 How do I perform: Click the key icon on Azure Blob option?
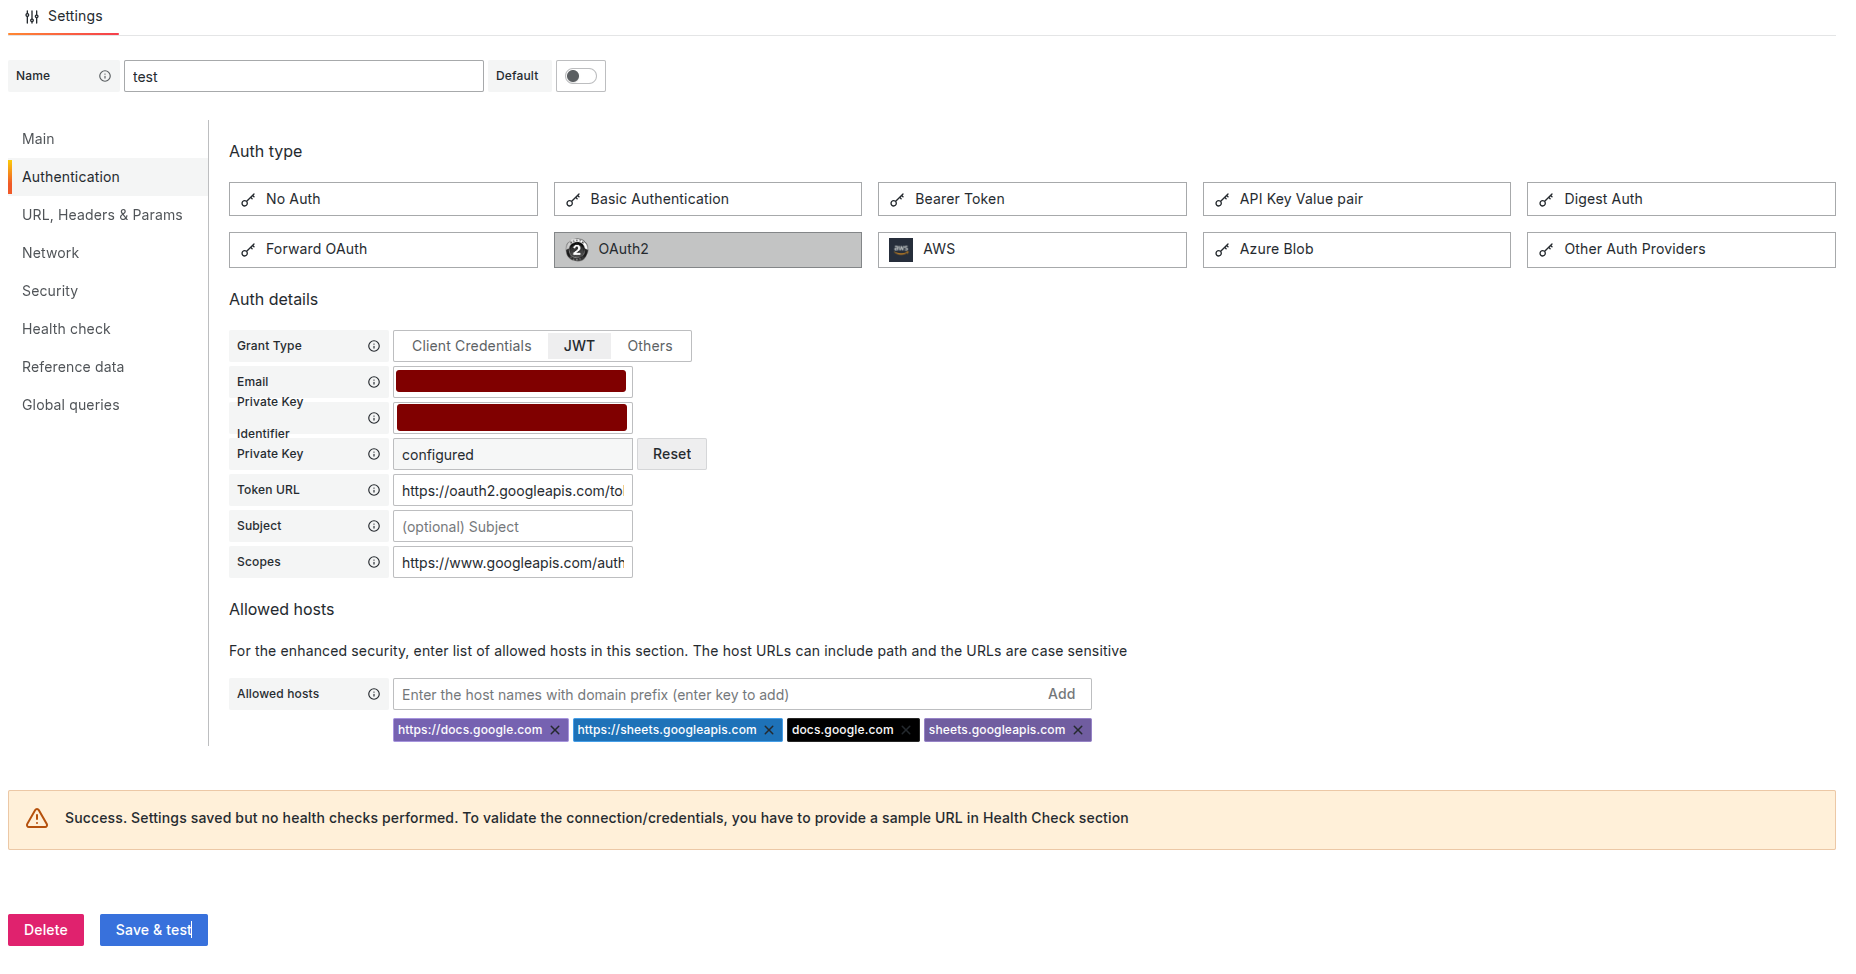(x=1222, y=249)
